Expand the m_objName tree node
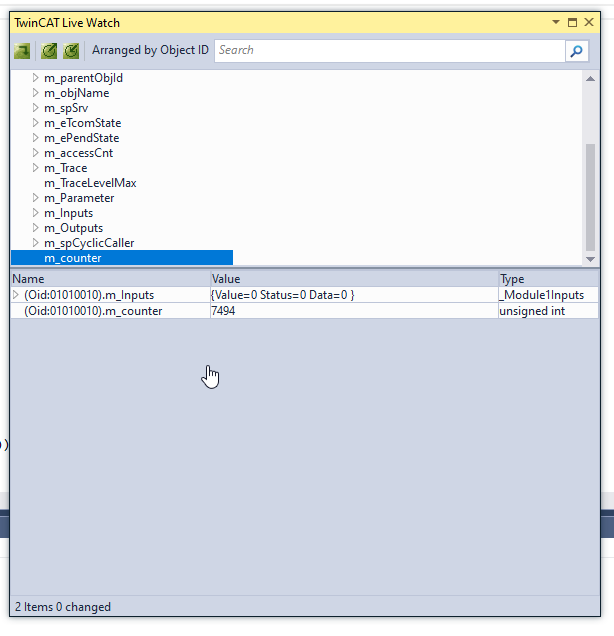The image size is (614, 636). pyautogui.click(x=35, y=92)
